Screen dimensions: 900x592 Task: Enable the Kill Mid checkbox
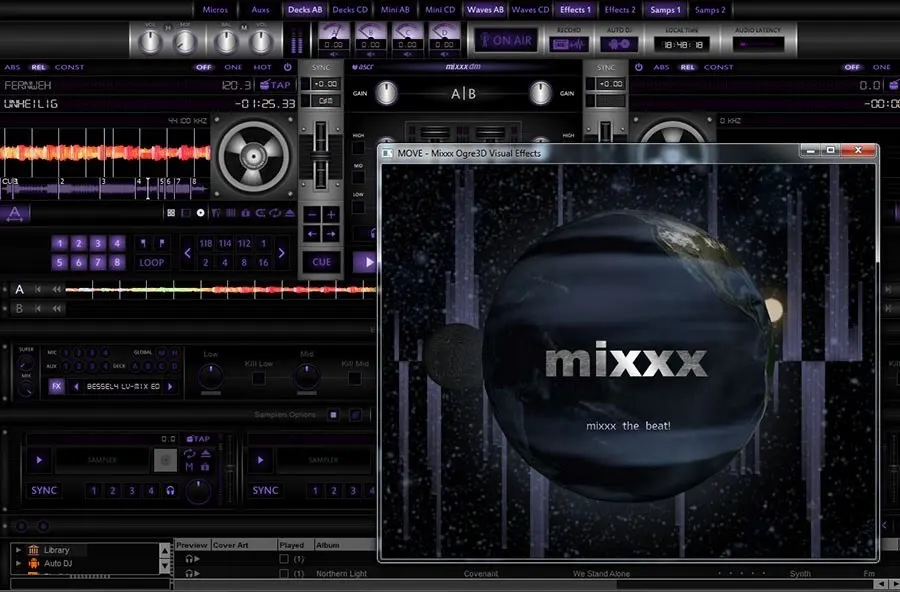click(x=355, y=378)
